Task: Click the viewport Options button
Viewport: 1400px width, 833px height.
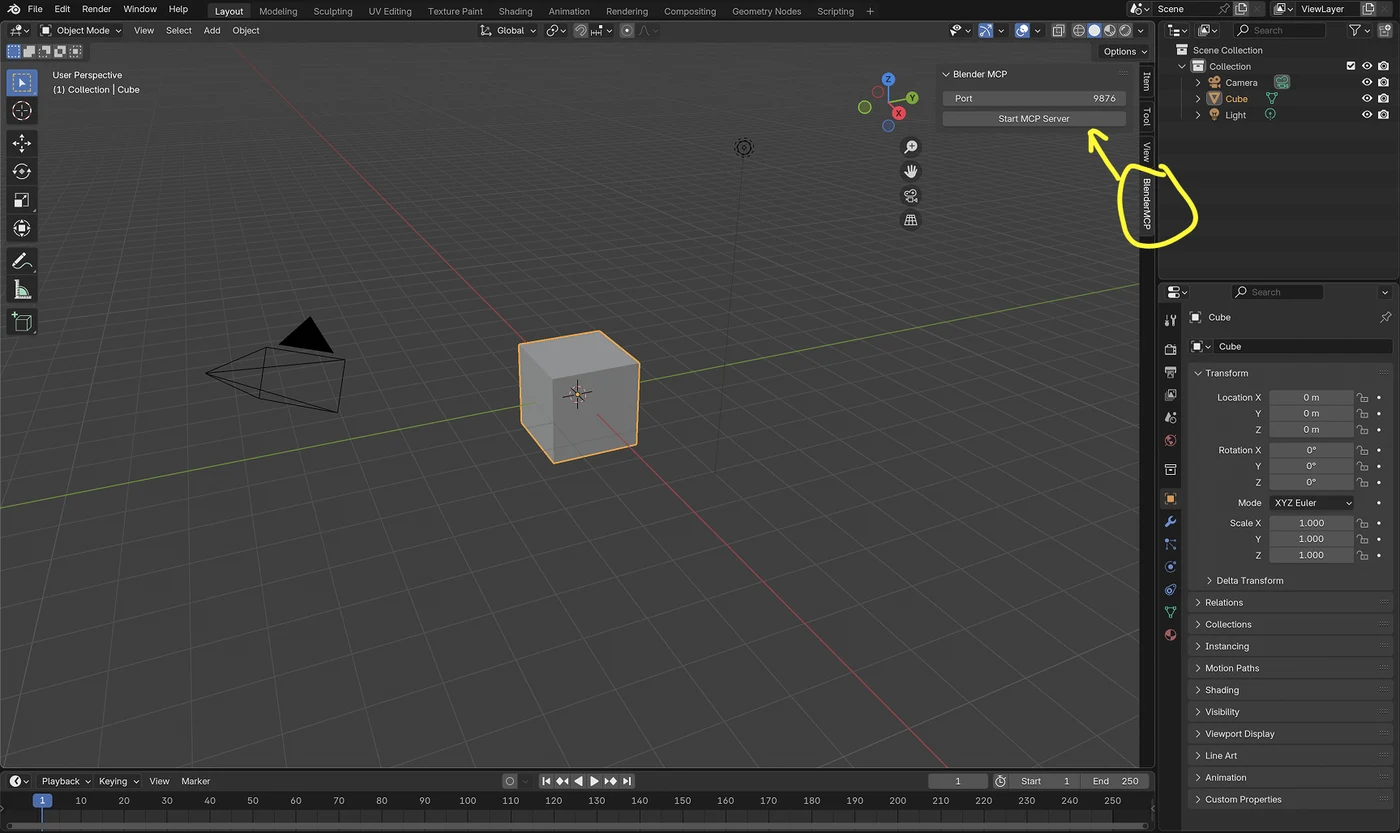Action: (1124, 51)
